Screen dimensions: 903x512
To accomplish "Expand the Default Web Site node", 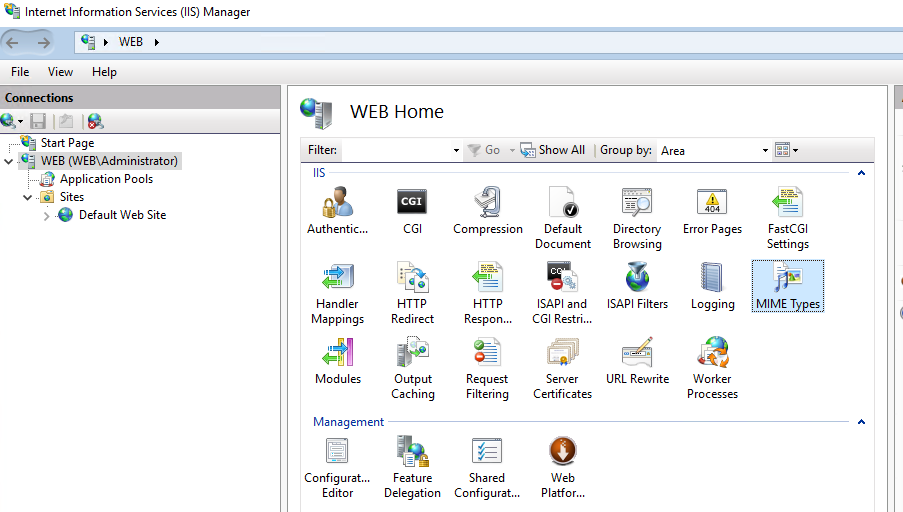I will point(47,216).
